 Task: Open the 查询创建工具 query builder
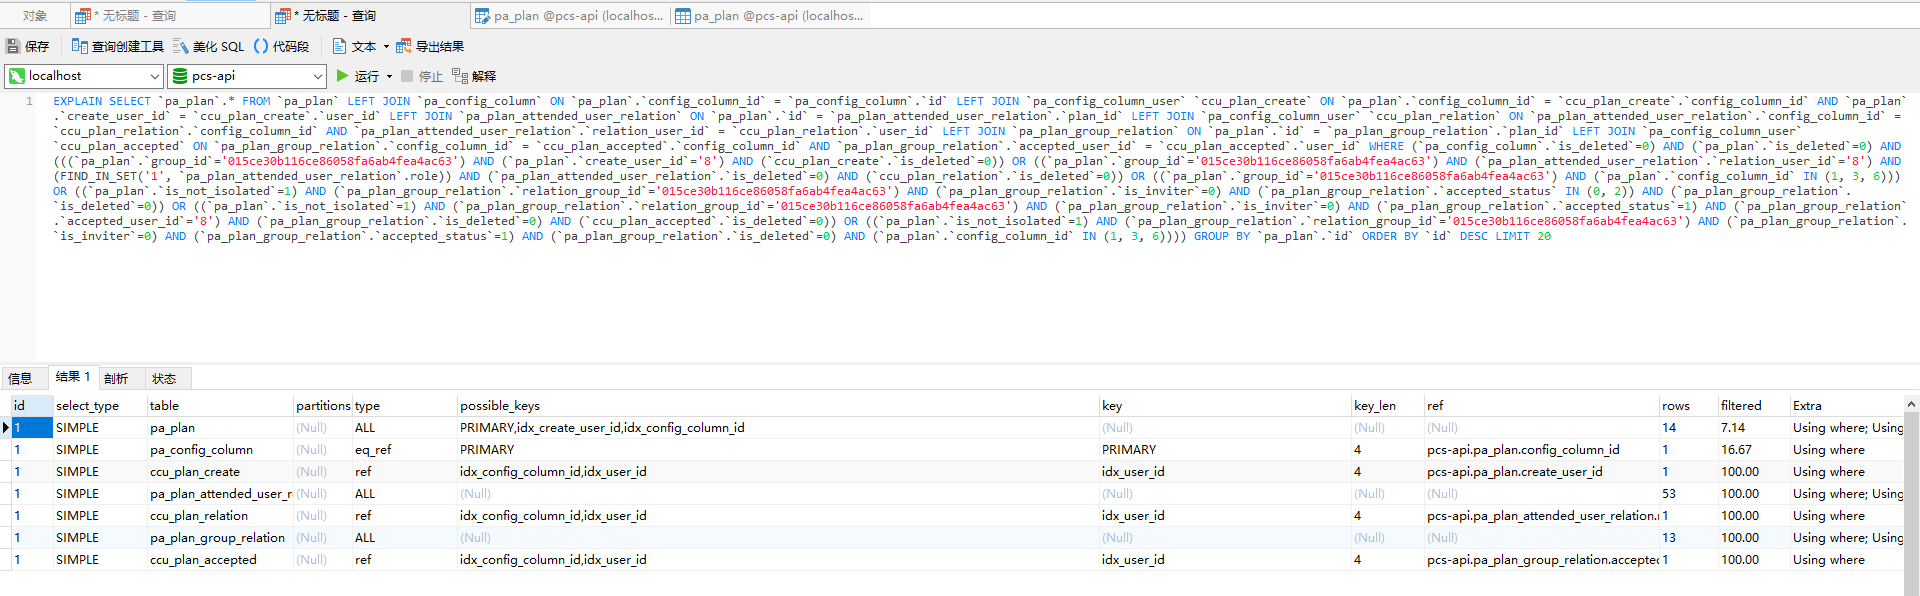click(x=117, y=47)
